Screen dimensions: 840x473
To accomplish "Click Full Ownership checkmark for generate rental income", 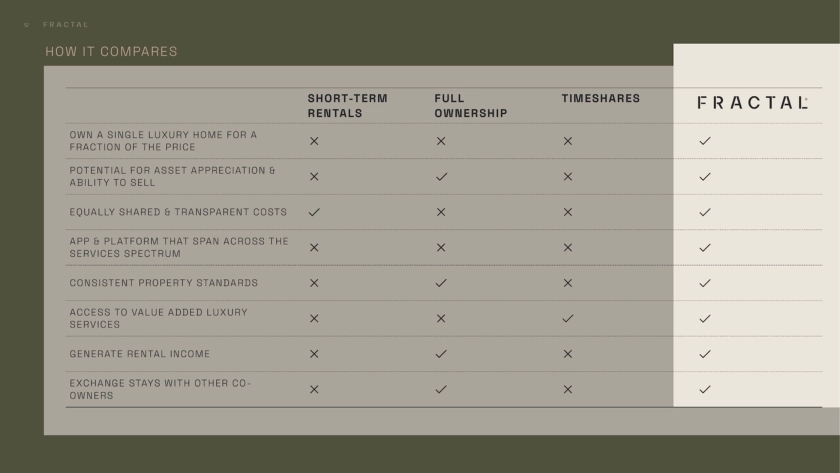I will (x=441, y=354).
